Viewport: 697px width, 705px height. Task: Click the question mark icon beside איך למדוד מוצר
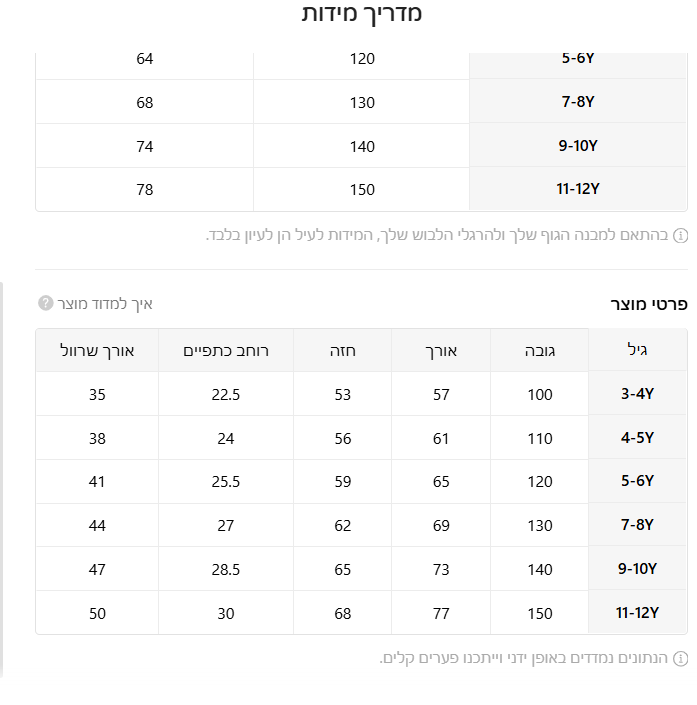(x=45, y=303)
